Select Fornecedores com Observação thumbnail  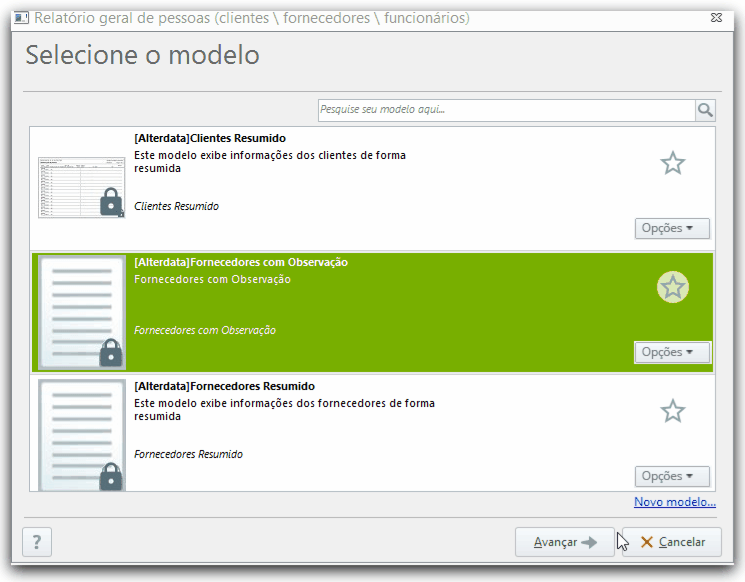click(x=82, y=312)
